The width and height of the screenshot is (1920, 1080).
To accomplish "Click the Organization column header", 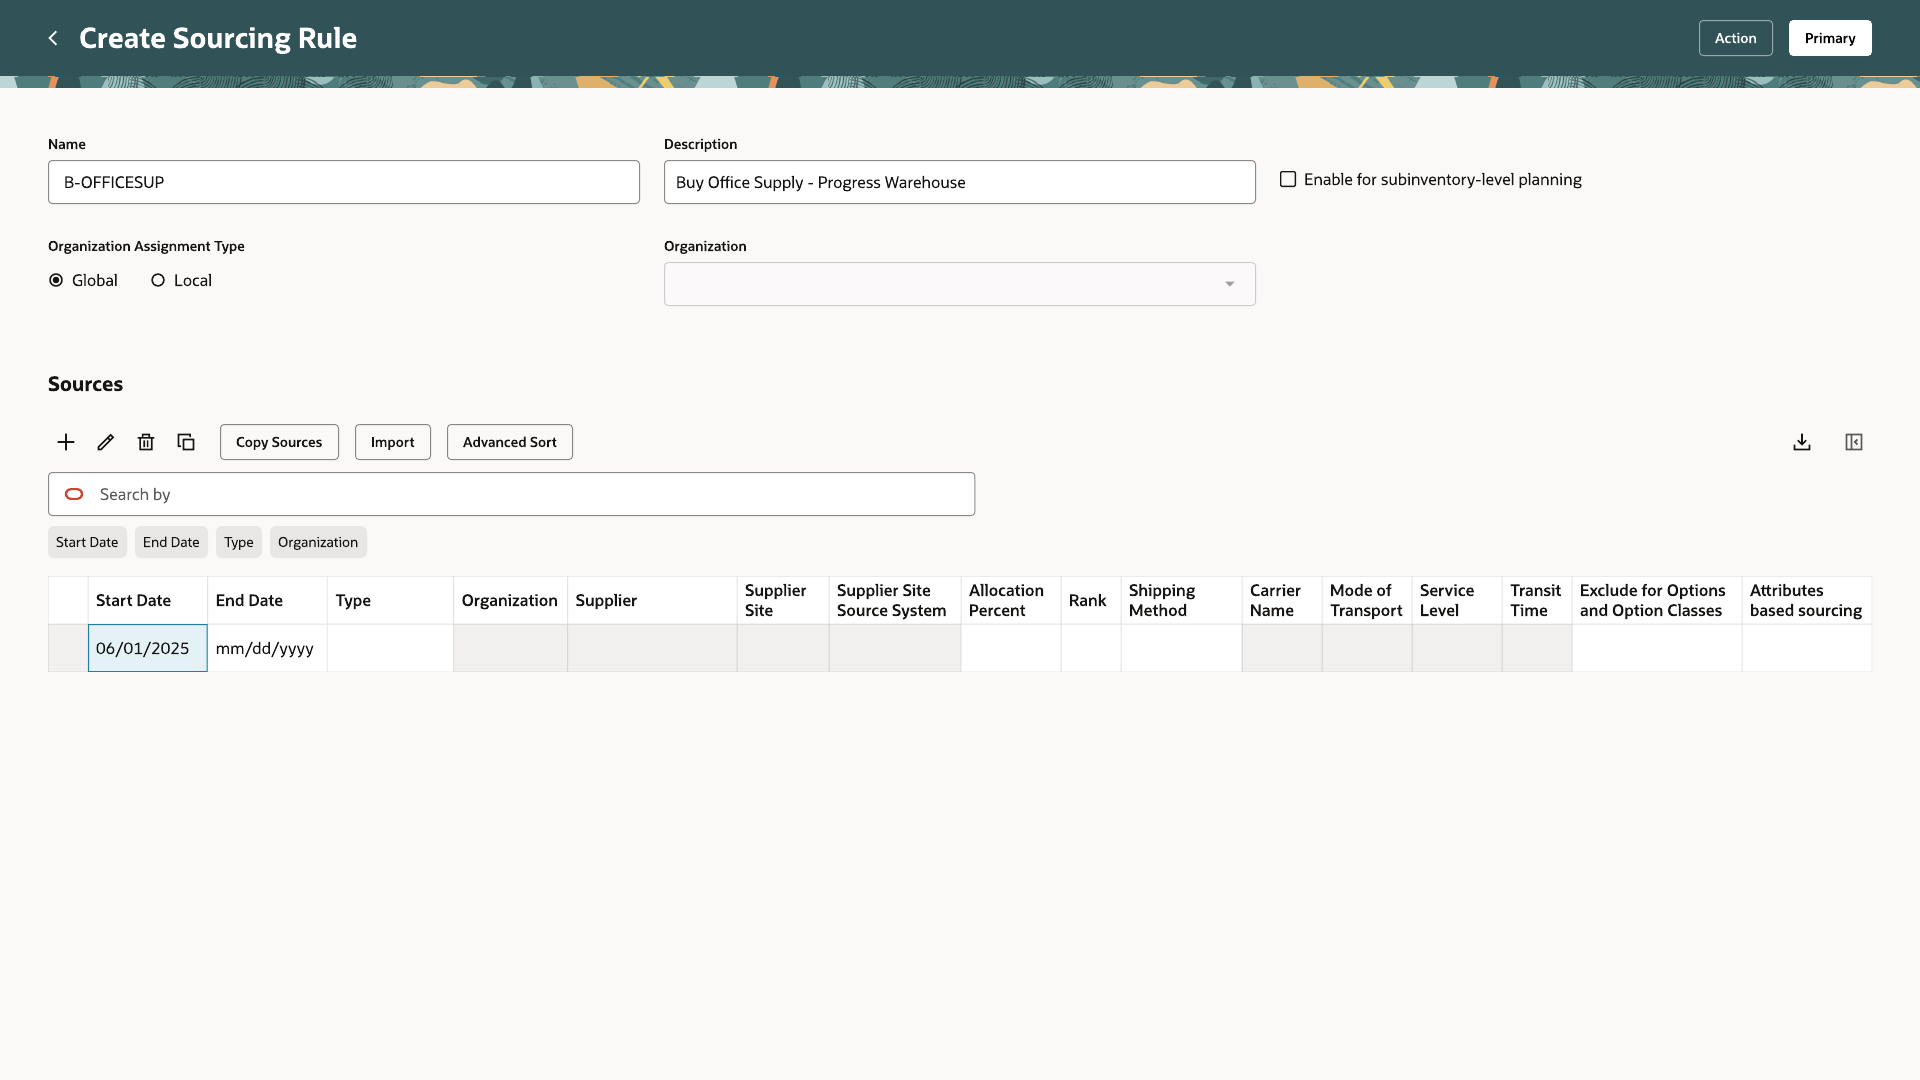I will point(510,600).
